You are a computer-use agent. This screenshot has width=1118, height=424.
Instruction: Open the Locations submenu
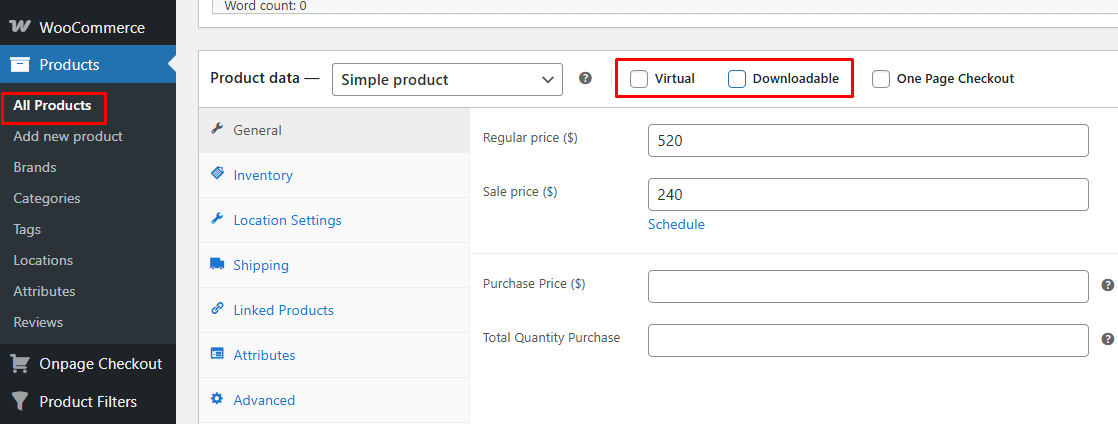43,260
